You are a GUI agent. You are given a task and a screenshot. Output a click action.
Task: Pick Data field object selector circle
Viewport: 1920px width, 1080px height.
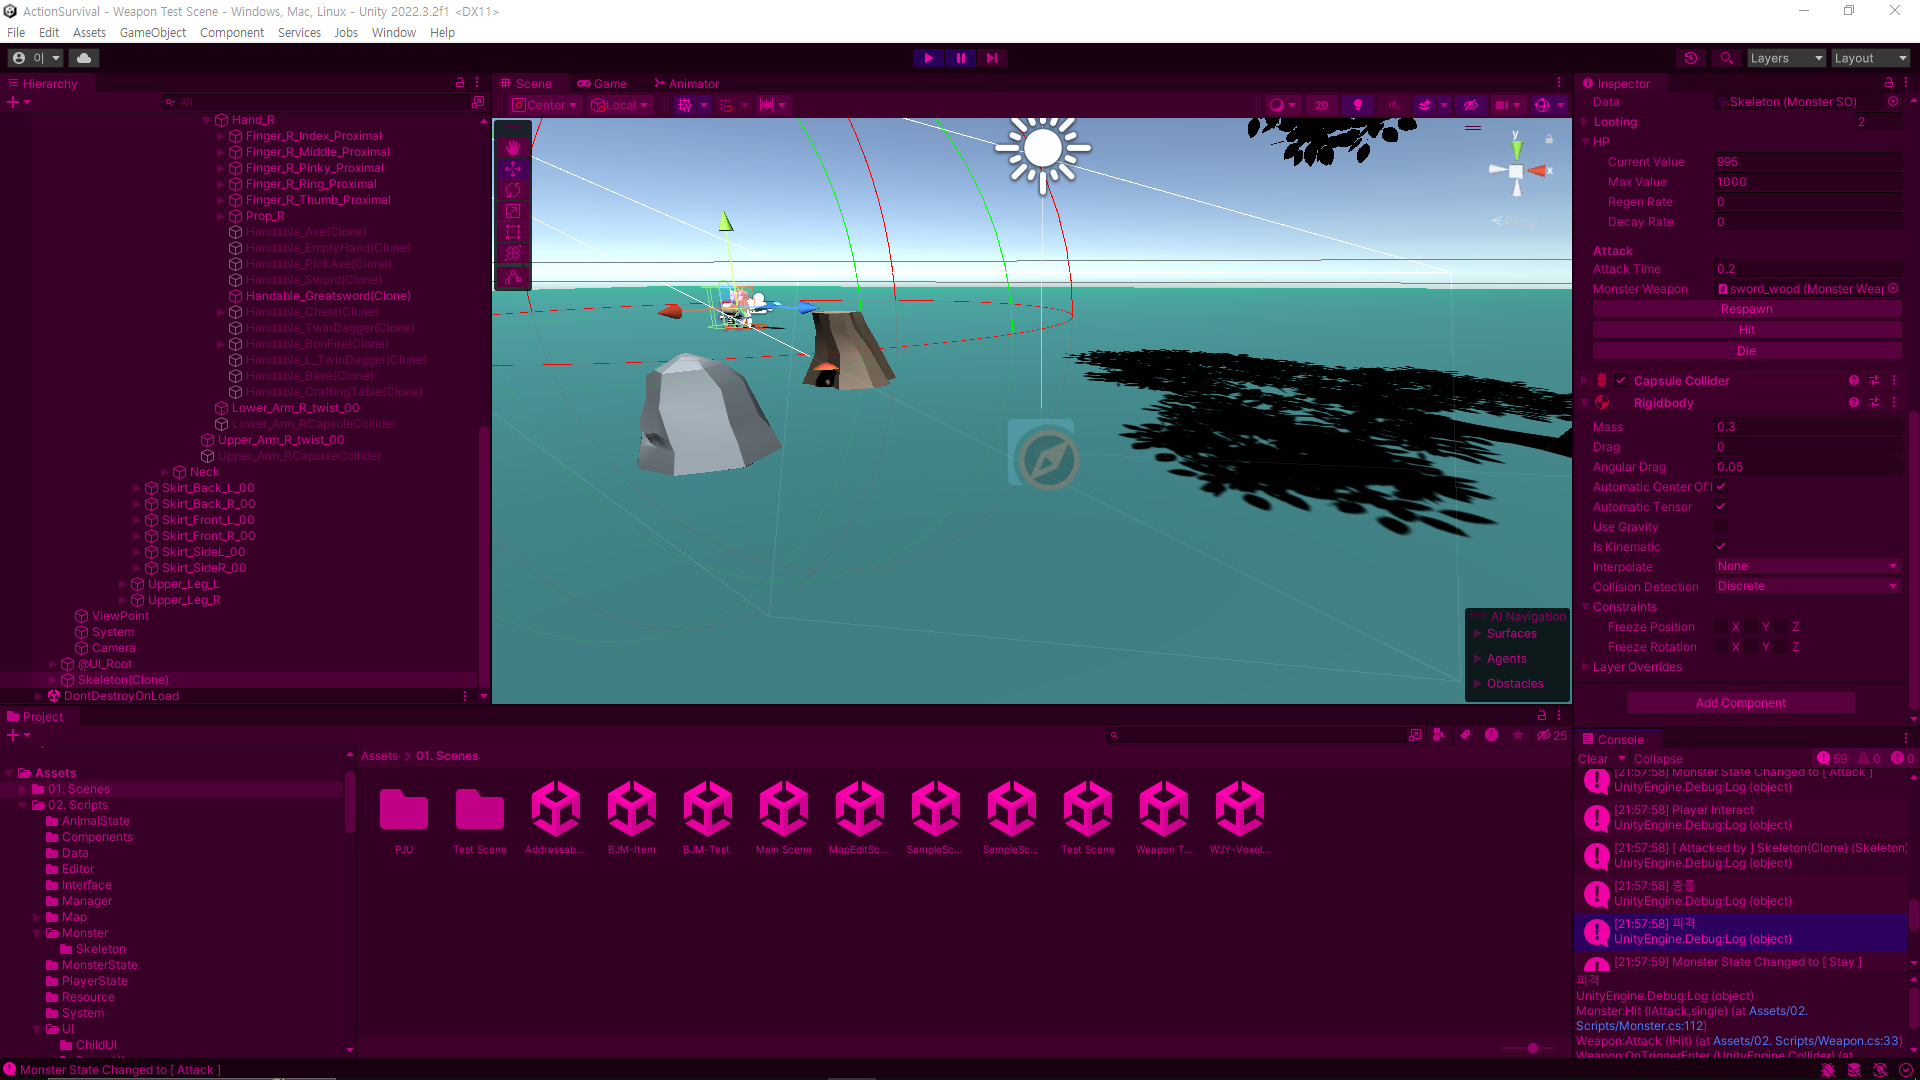coord(1893,102)
